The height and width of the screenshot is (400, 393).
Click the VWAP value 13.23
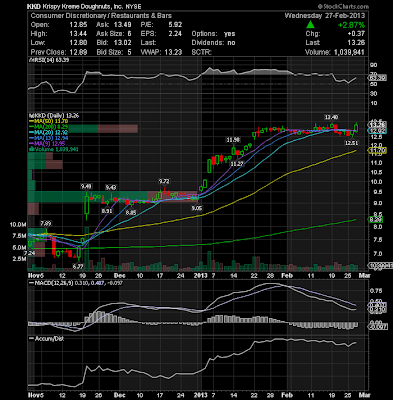175,52
